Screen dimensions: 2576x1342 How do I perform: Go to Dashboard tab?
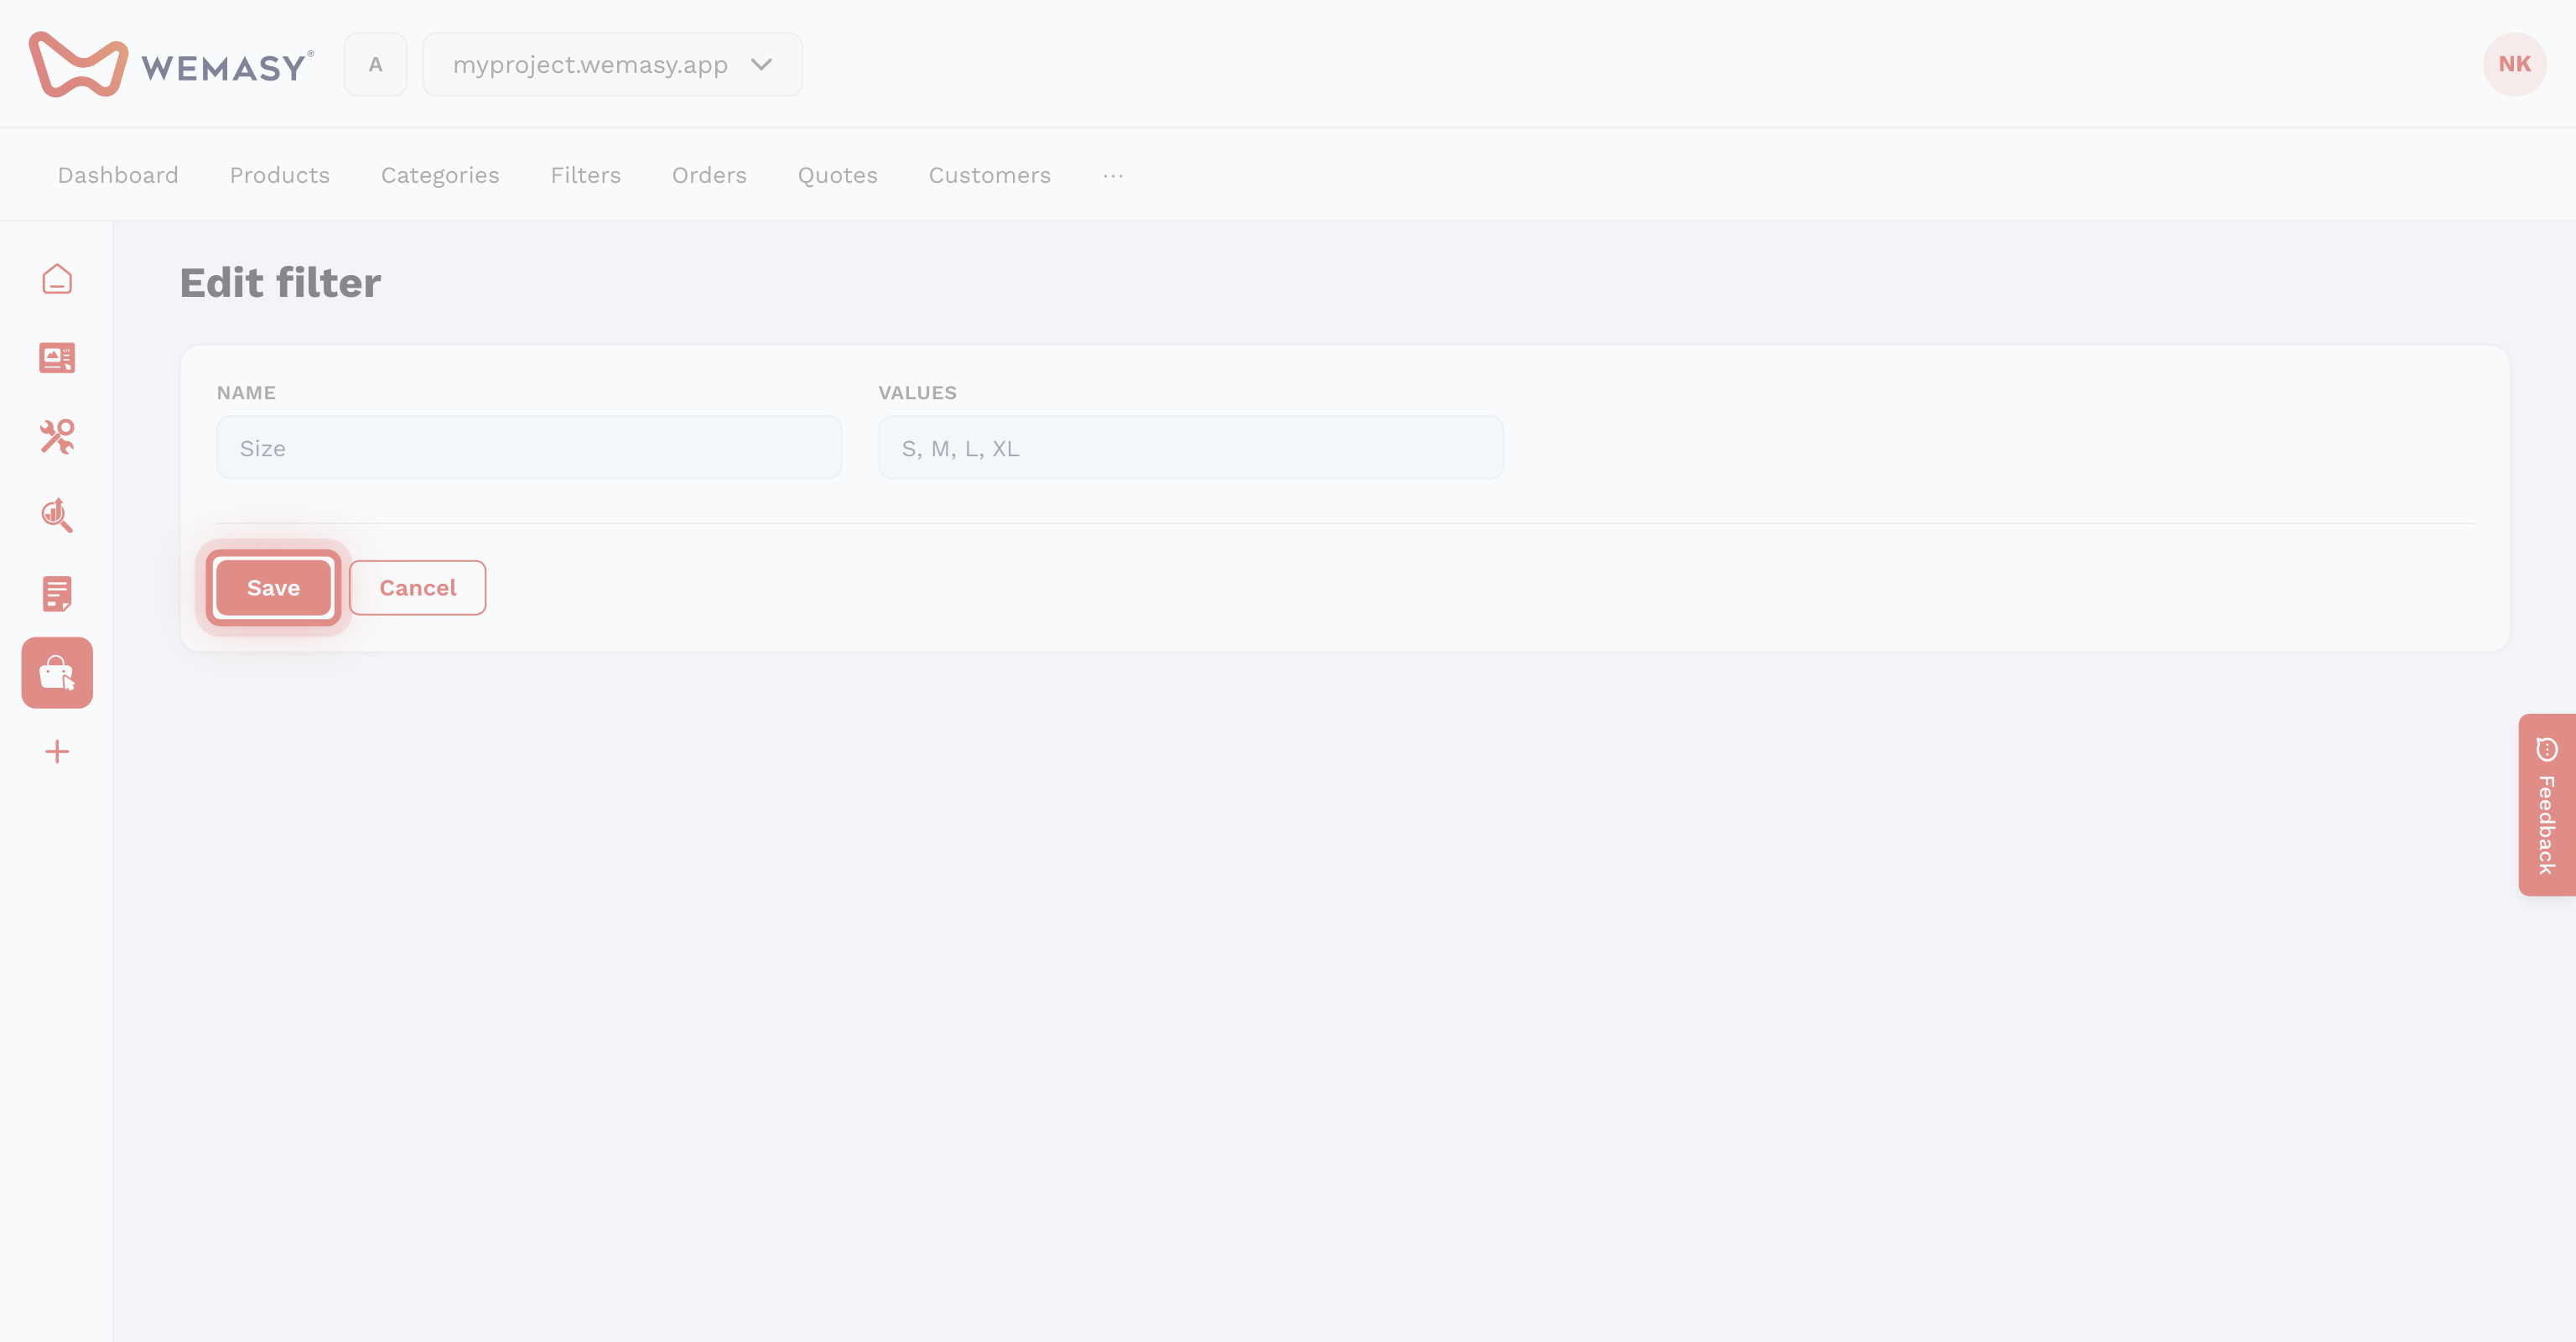pos(118,175)
